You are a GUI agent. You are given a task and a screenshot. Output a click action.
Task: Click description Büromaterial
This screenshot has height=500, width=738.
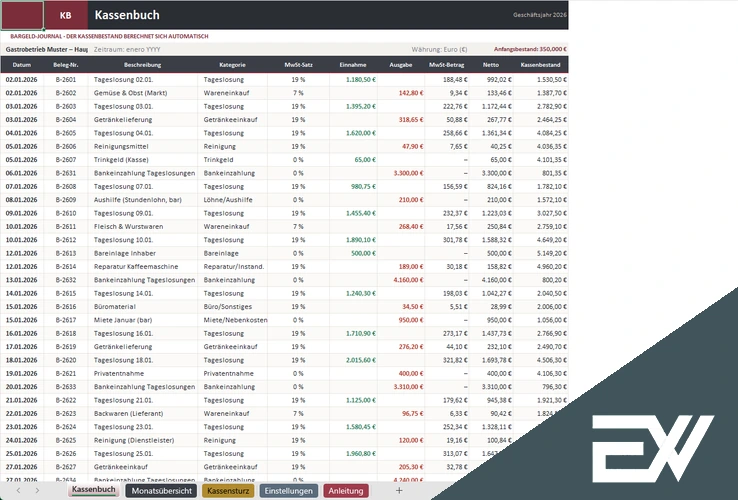[x=114, y=306]
